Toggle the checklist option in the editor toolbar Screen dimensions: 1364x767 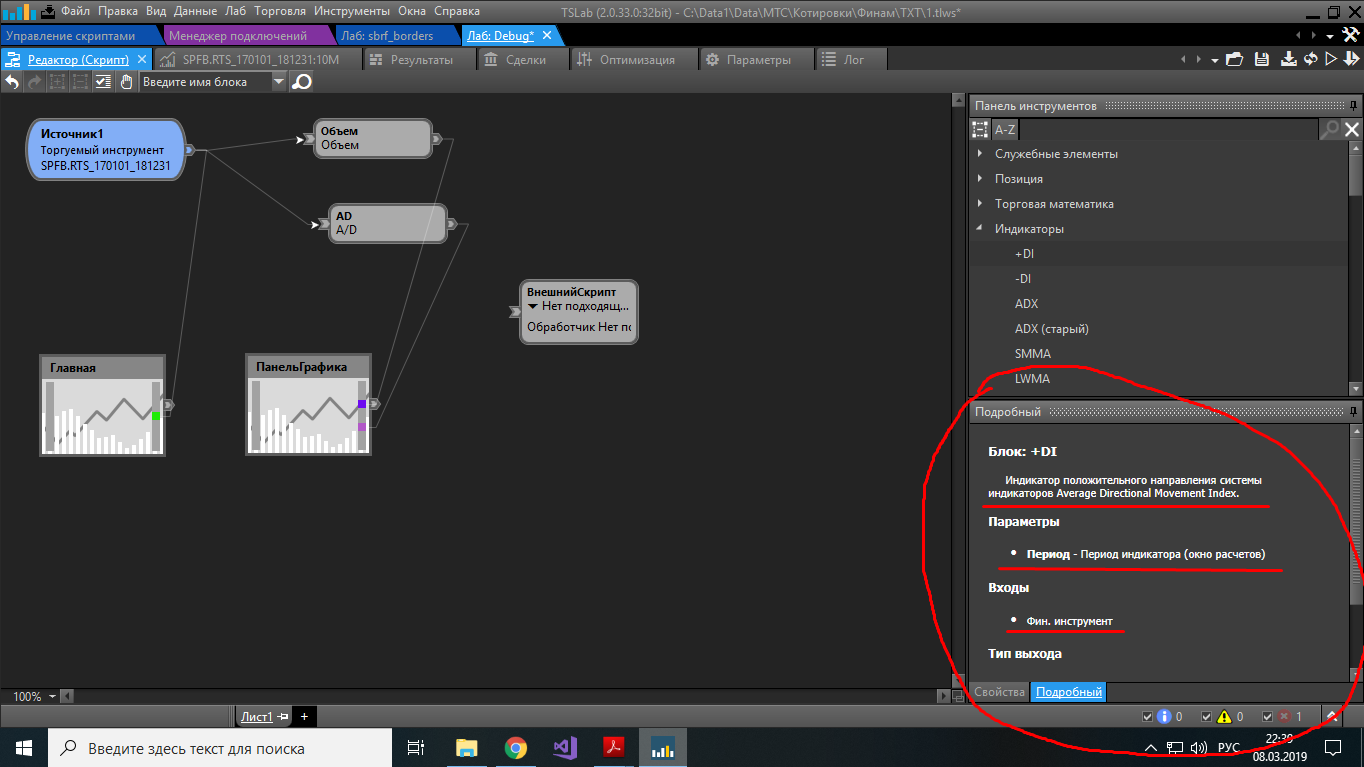(x=103, y=82)
